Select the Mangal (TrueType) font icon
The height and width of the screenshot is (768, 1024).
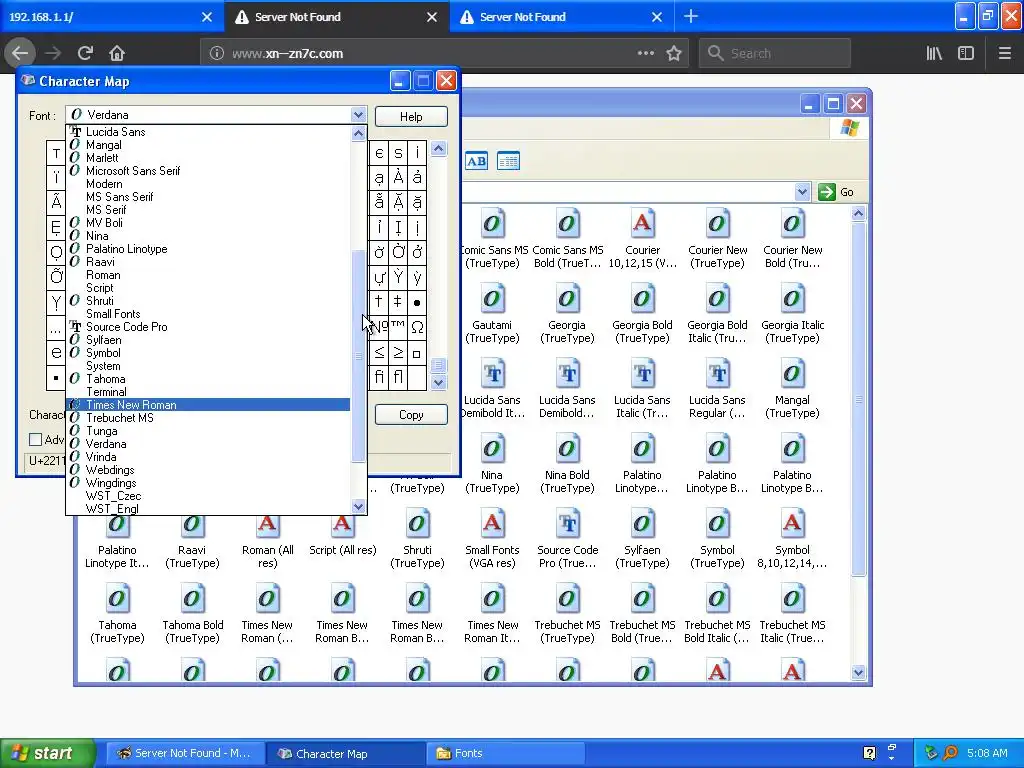click(x=792, y=389)
